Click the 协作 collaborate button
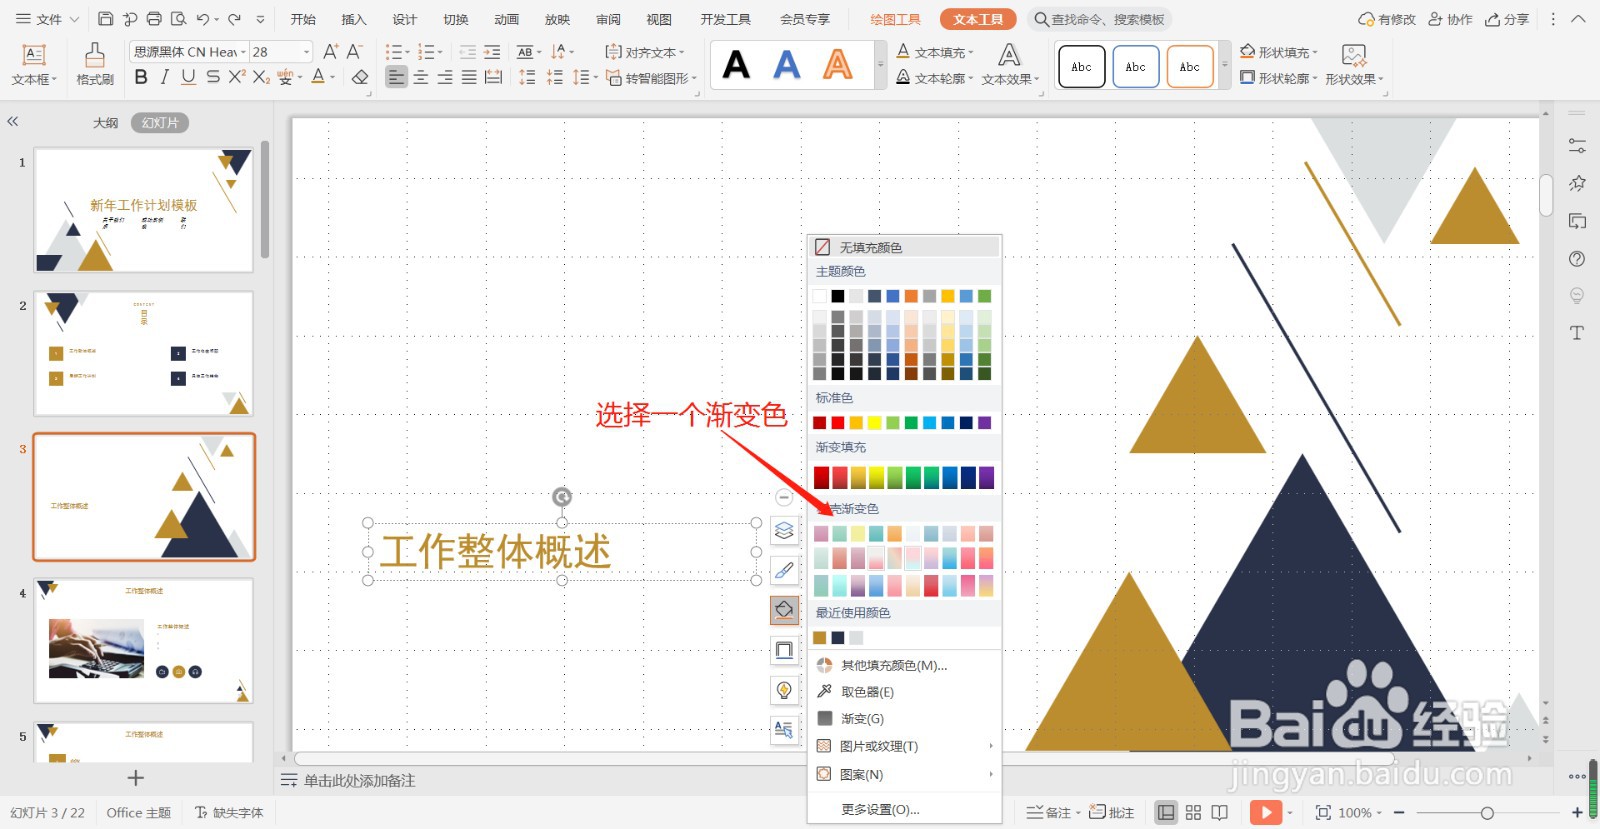Image resolution: width=1600 pixels, height=829 pixels. click(1450, 19)
